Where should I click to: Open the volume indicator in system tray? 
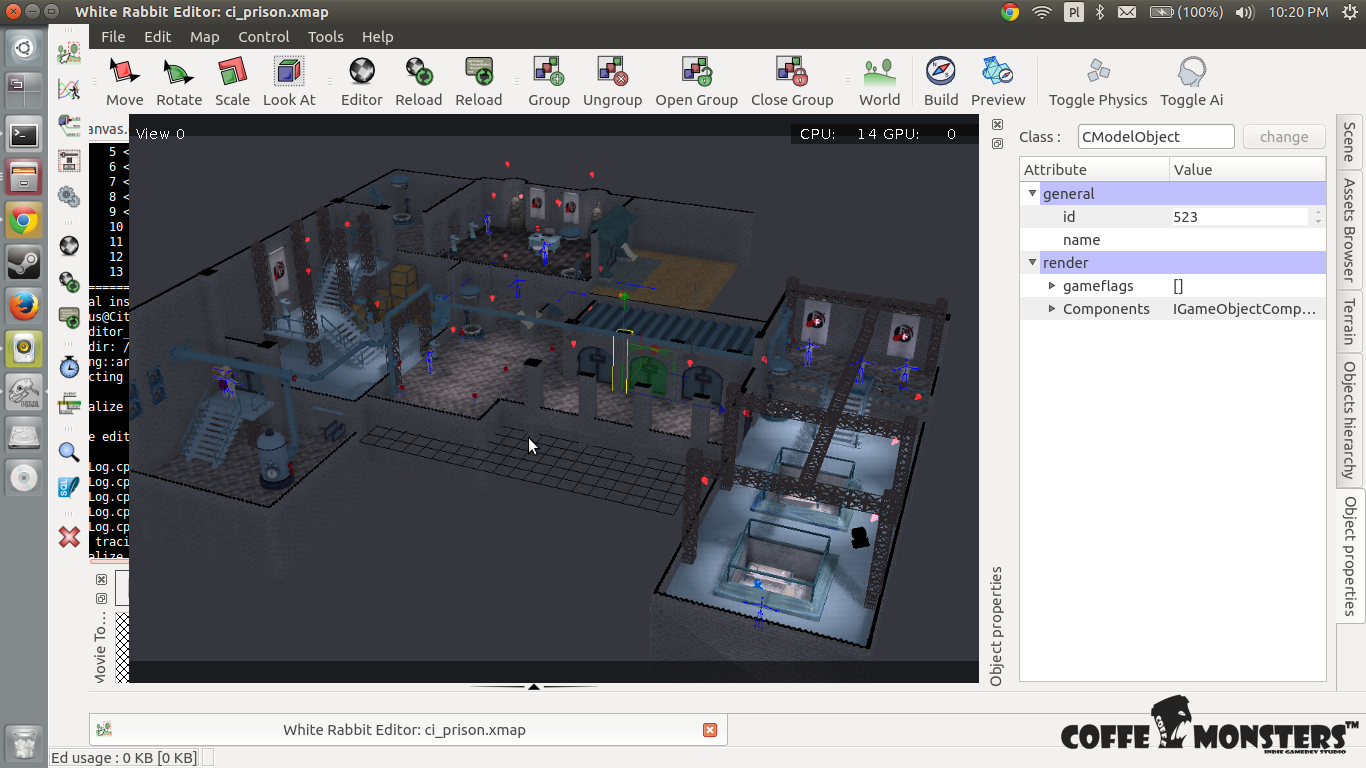pos(1244,12)
